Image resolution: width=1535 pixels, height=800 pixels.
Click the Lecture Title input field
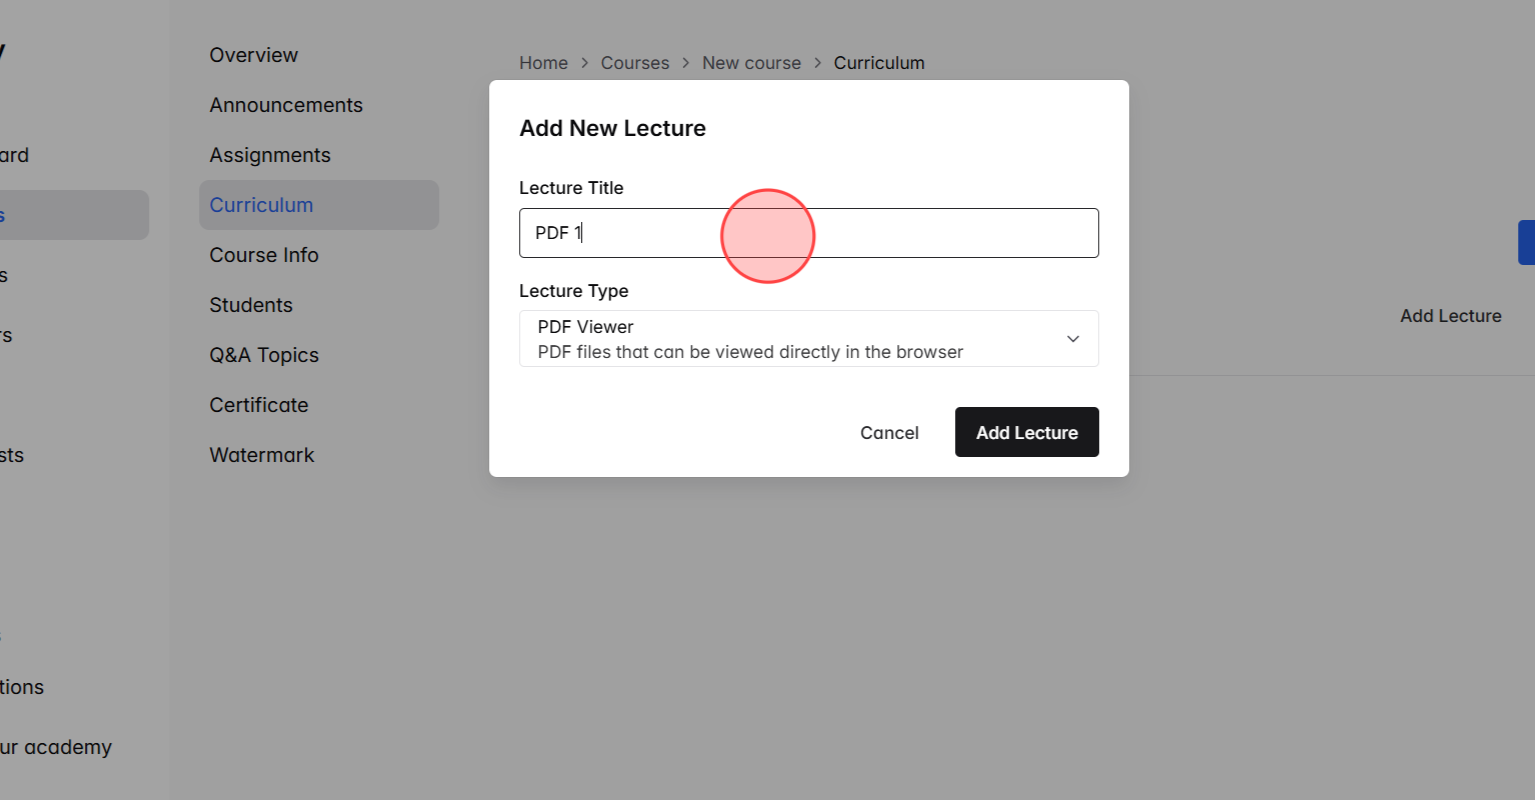click(x=808, y=232)
